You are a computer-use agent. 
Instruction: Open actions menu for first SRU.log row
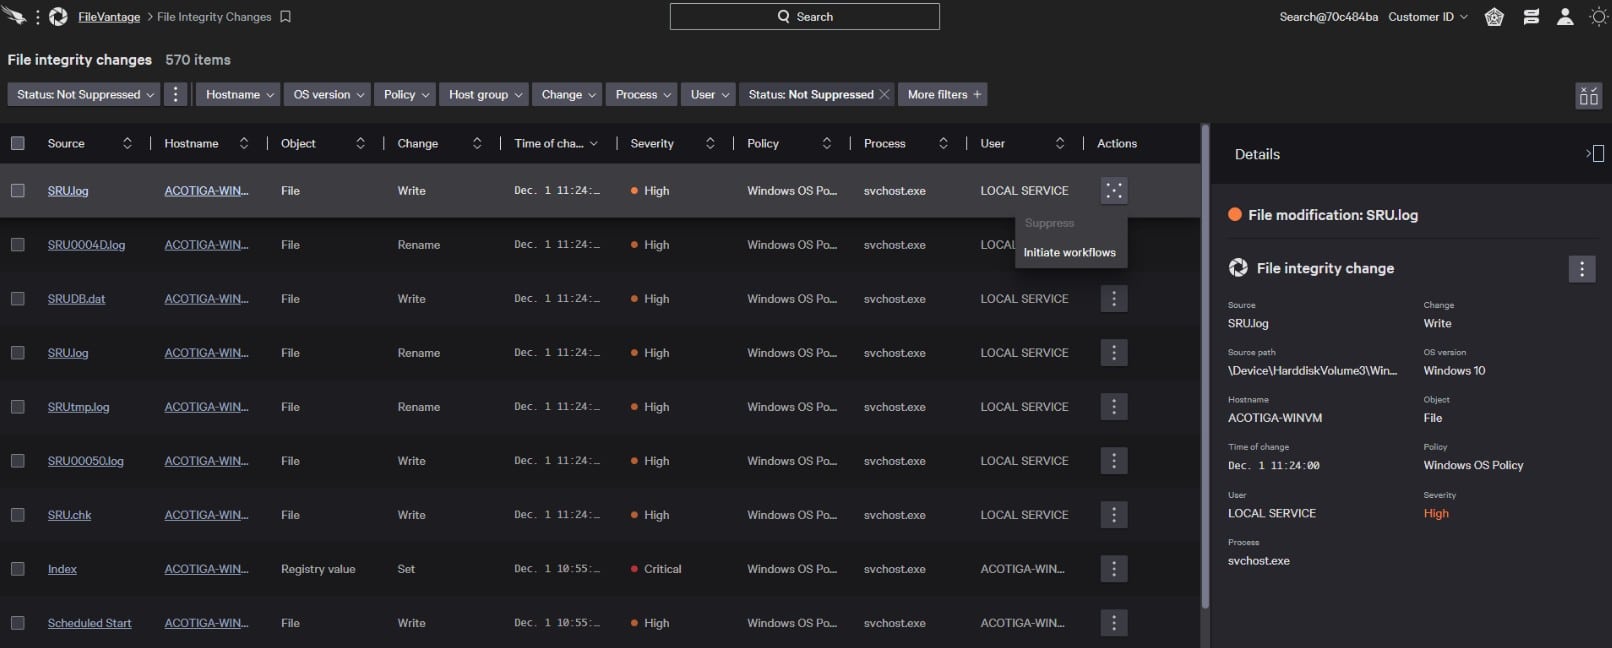point(1114,191)
